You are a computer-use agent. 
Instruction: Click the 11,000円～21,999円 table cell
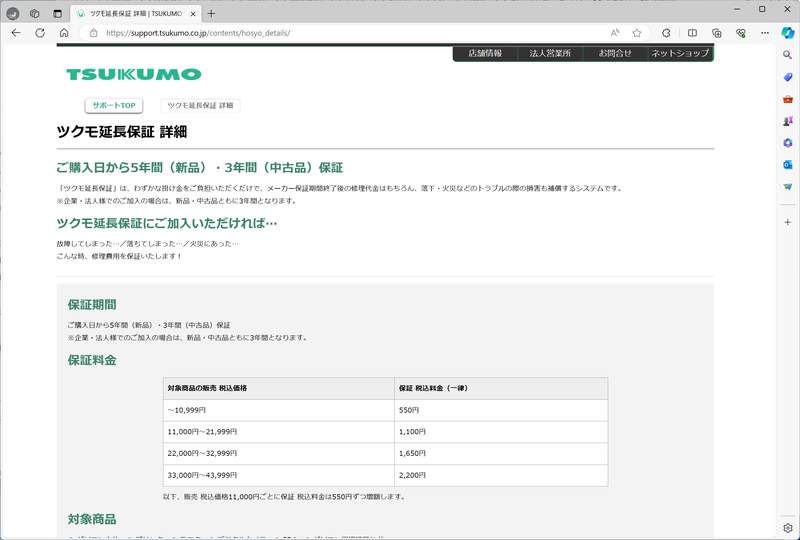[279, 432]
